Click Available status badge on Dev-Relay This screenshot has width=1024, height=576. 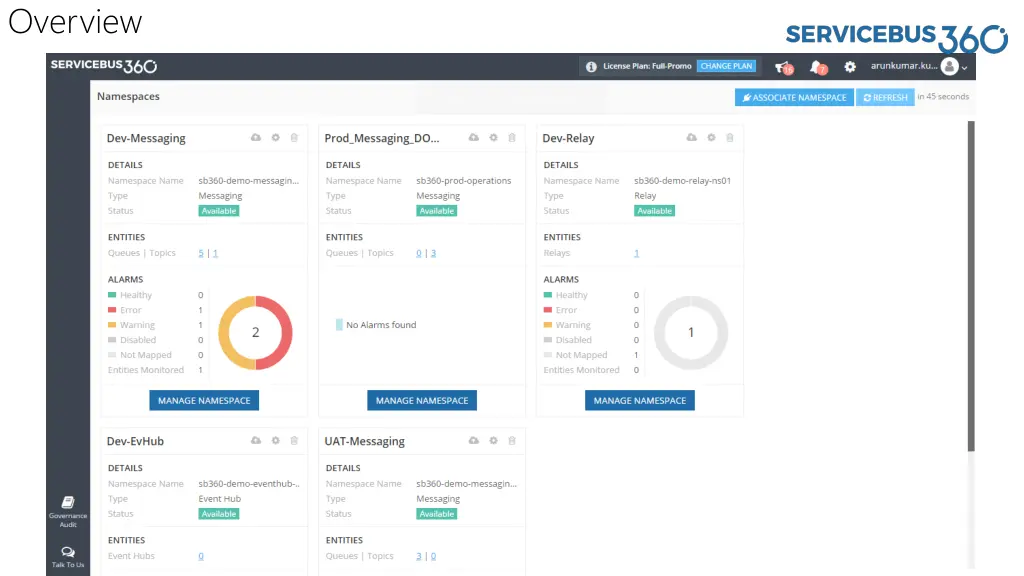click(654, 211)
